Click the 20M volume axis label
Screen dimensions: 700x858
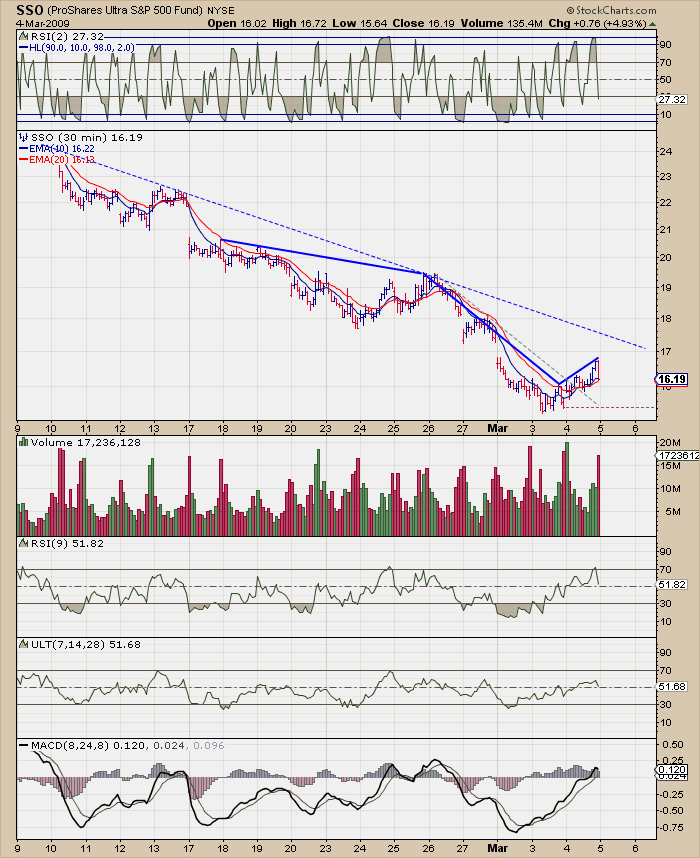(x=670, y=442)
